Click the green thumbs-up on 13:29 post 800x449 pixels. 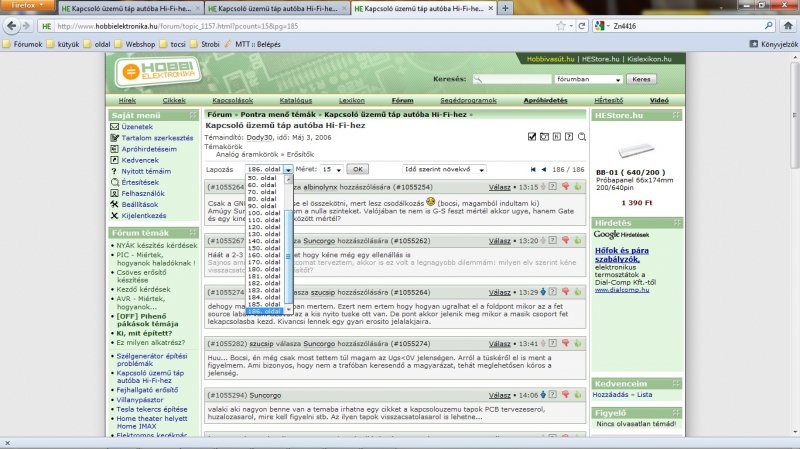click(x=578, y=292)
